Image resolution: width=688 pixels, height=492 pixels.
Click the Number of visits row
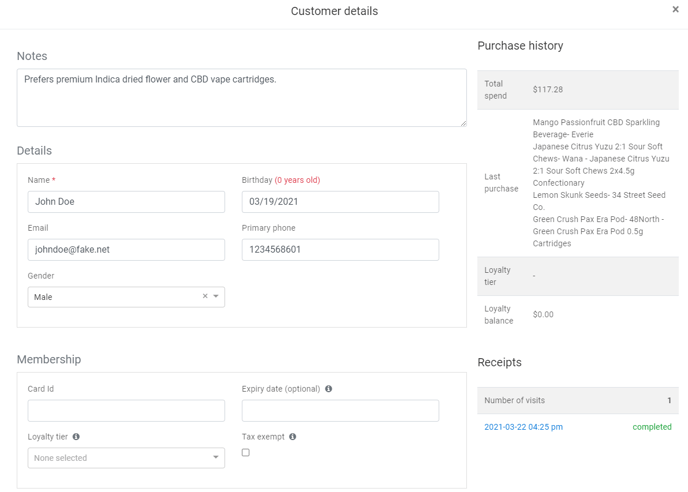tap(577, 401)
